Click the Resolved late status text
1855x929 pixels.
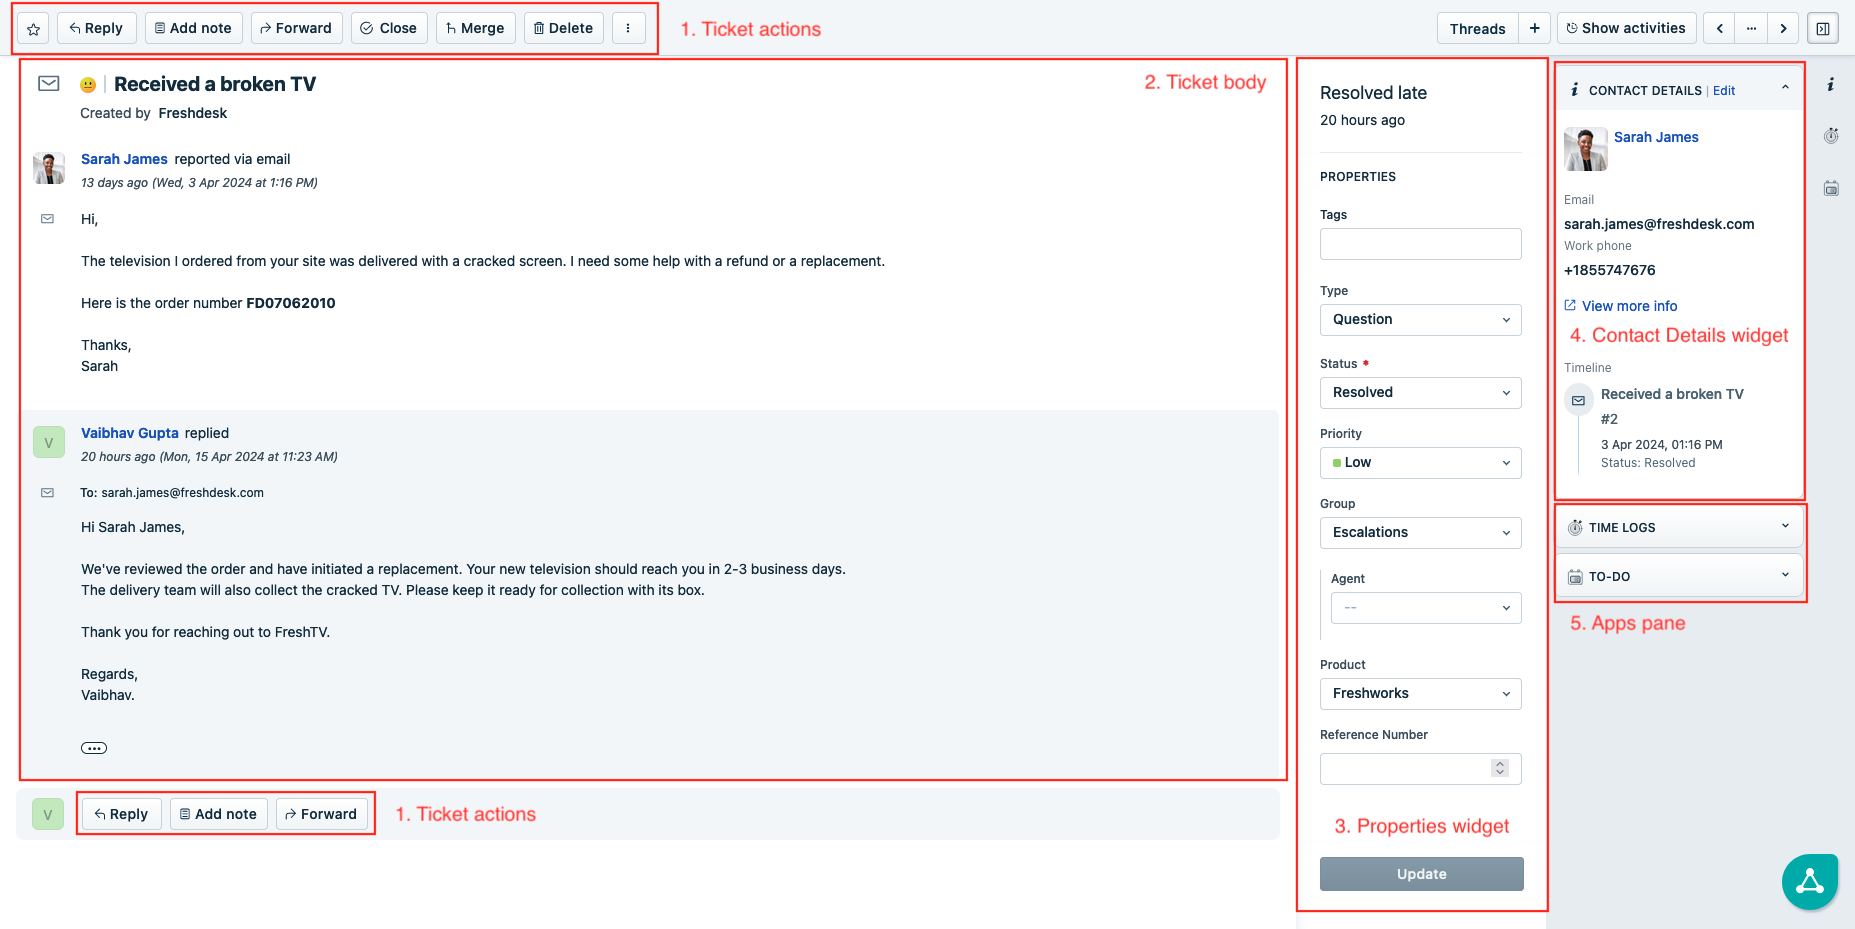click(1373, 93)
